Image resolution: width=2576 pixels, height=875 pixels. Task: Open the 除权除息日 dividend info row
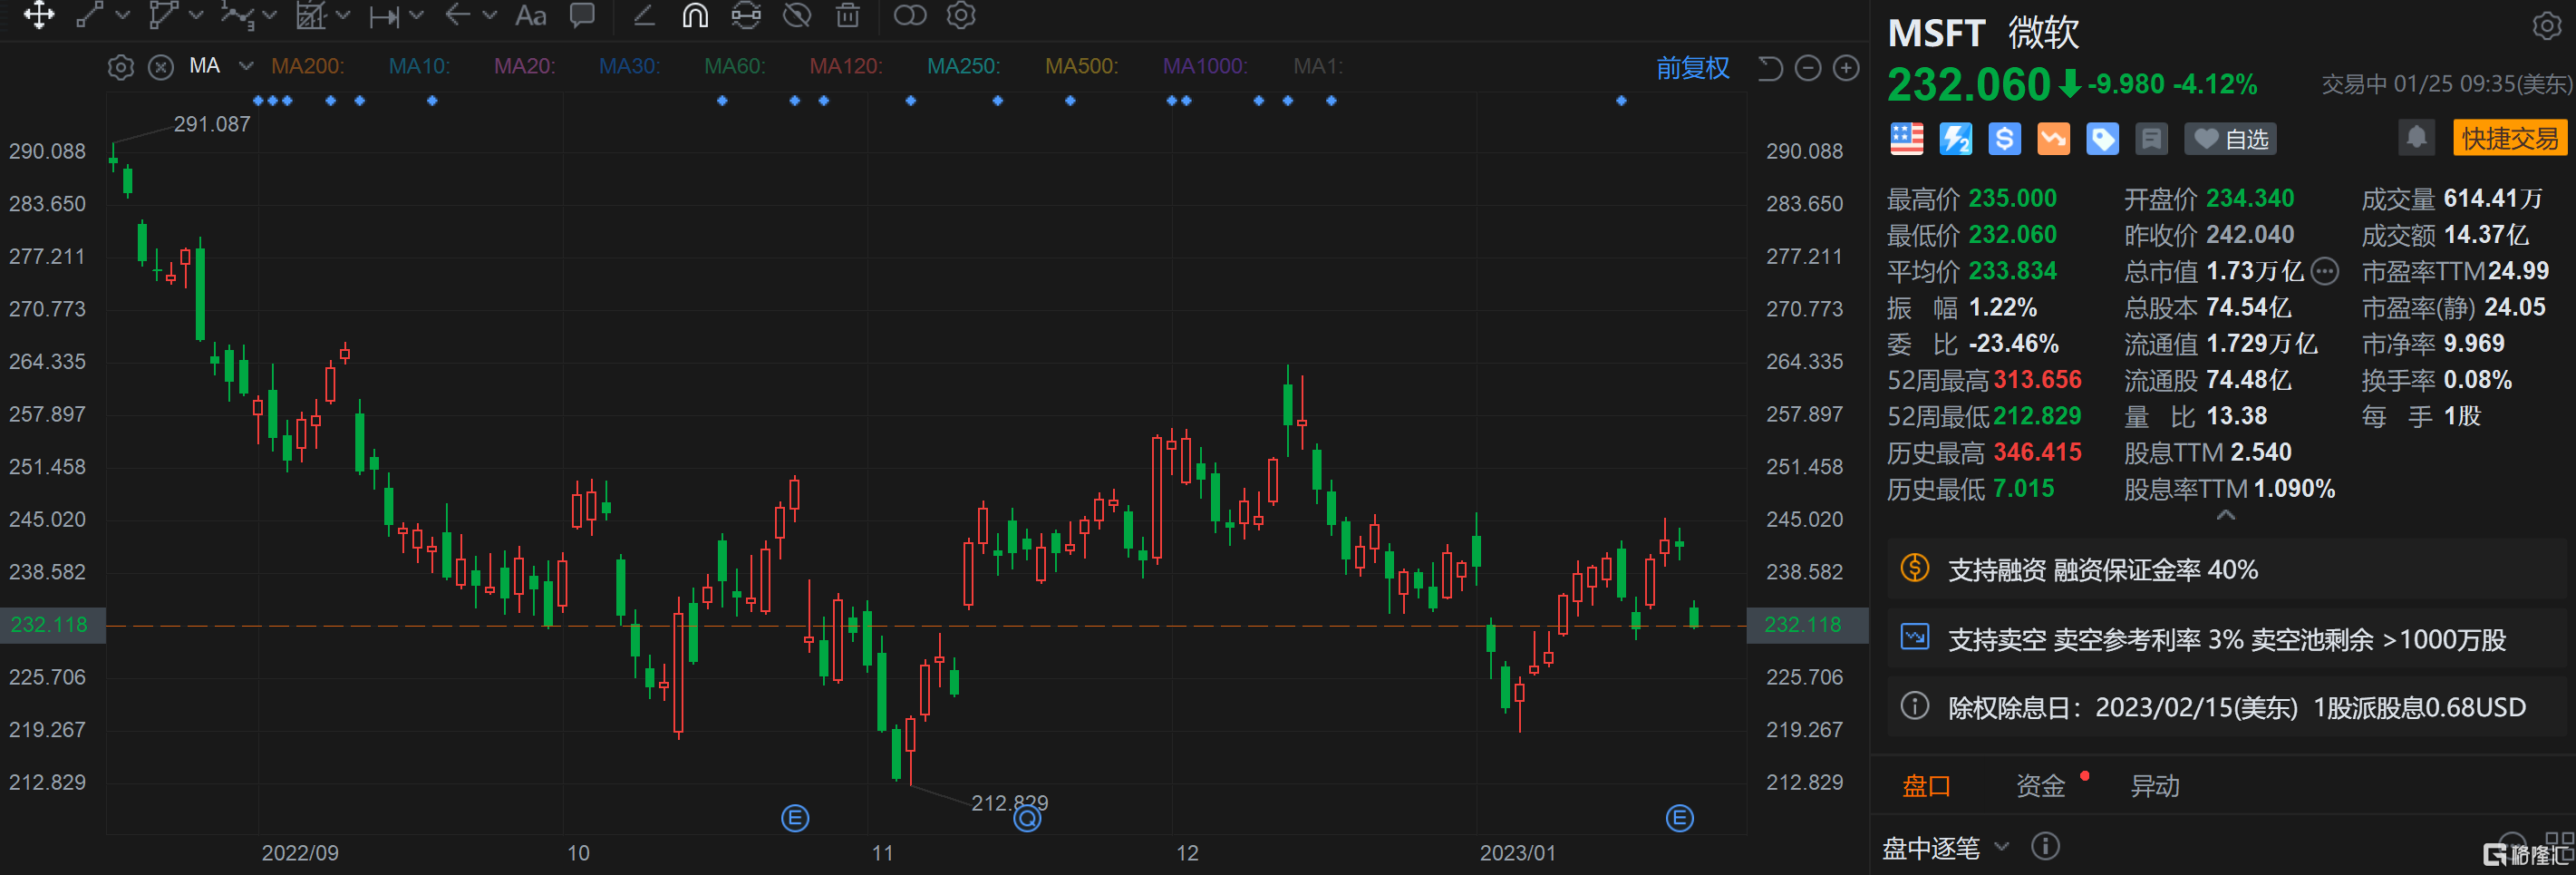click(2227, 708)
